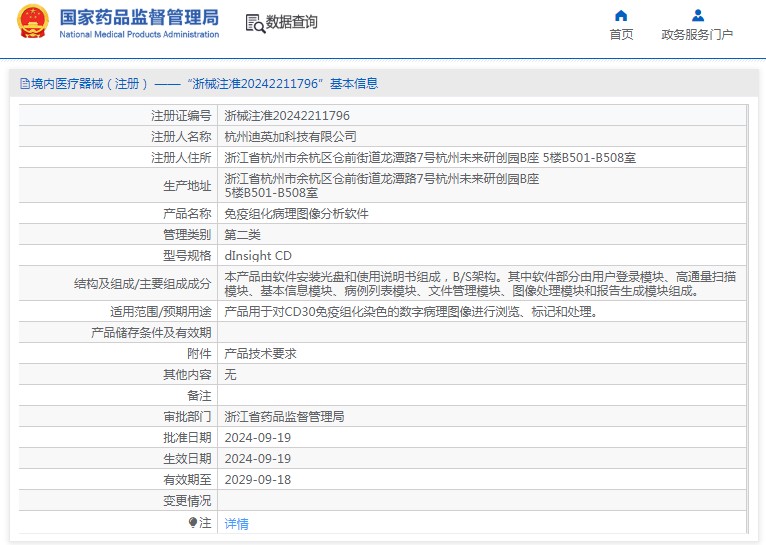Click the 注册人名称 label

[x=181, y=137]
